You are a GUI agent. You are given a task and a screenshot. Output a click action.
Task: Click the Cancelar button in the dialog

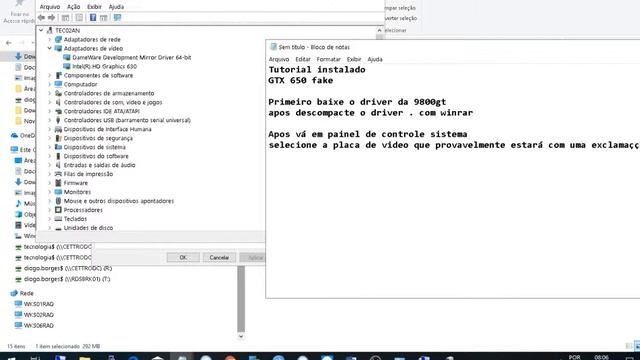coord(219,258)
